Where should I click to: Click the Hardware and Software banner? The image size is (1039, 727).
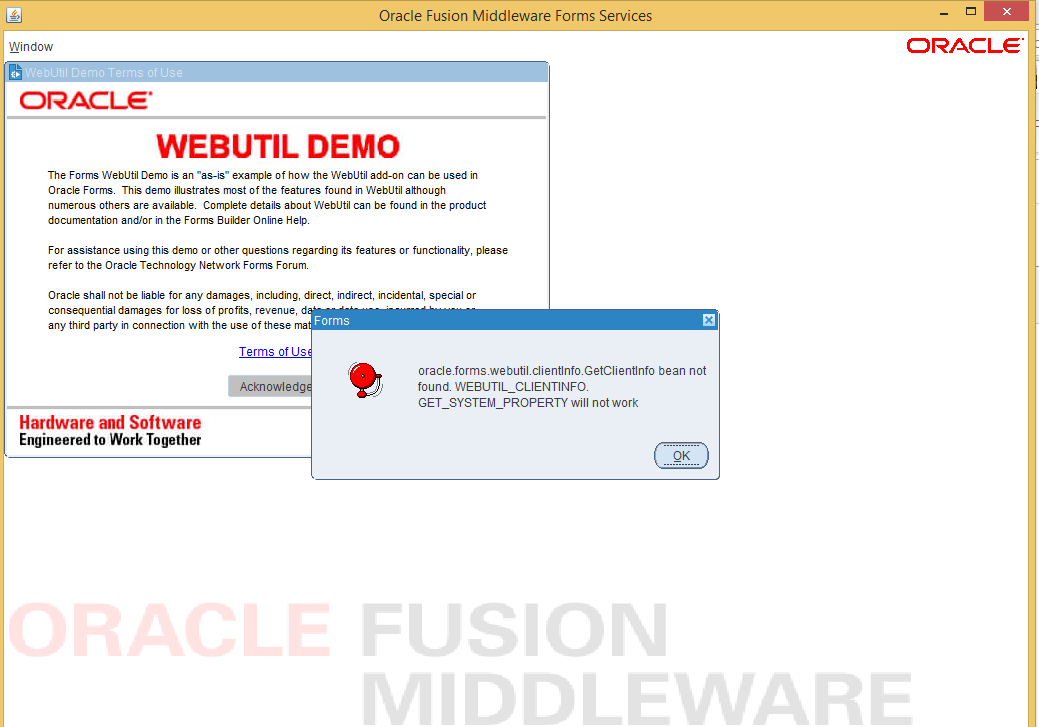110,431
